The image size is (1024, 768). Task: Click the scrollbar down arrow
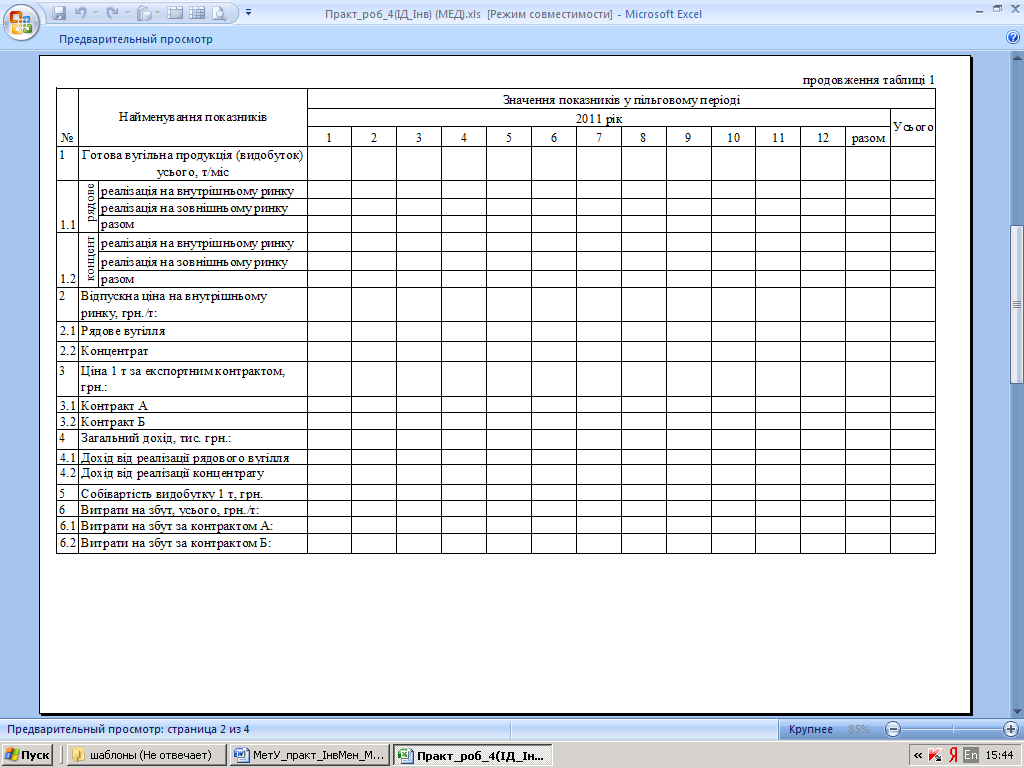[1017, 711]
